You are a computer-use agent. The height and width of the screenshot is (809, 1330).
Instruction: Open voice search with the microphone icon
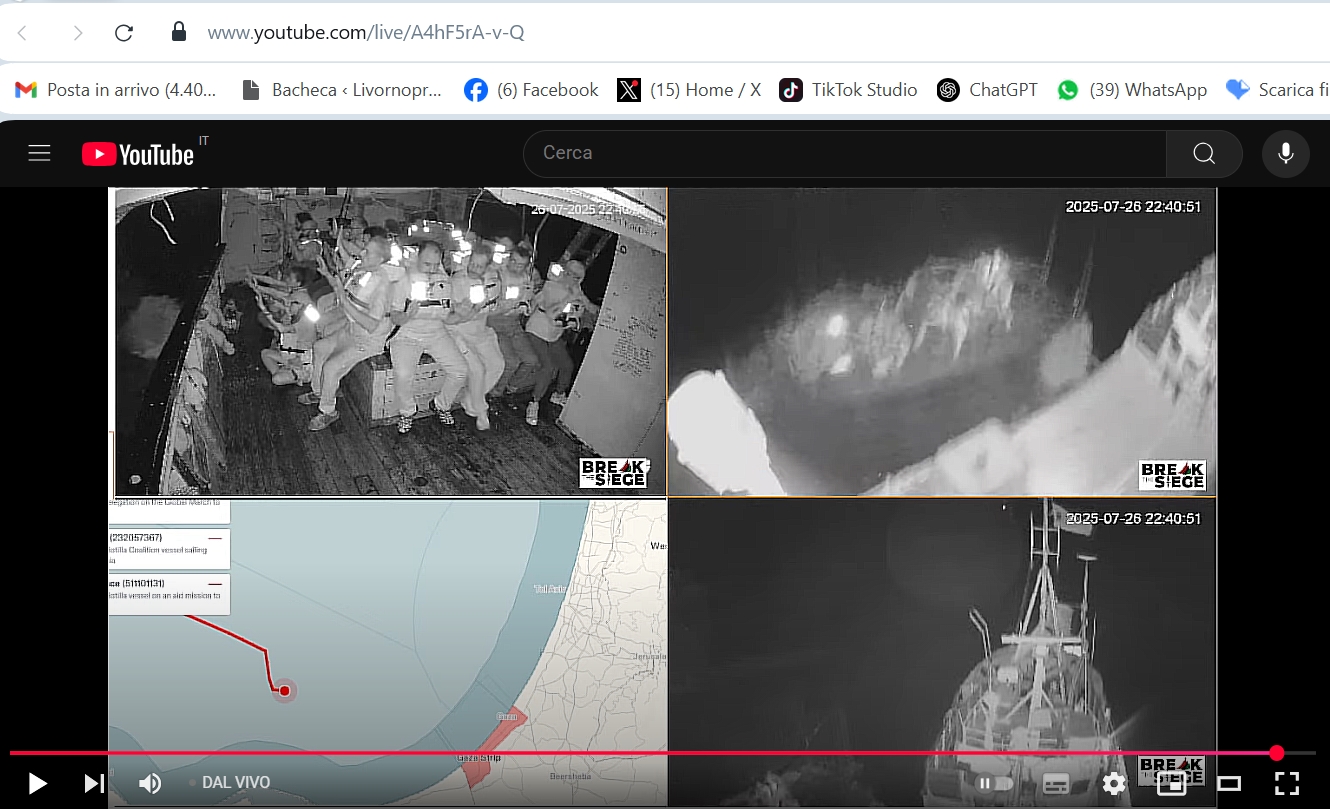click(x=1285, y=153)
